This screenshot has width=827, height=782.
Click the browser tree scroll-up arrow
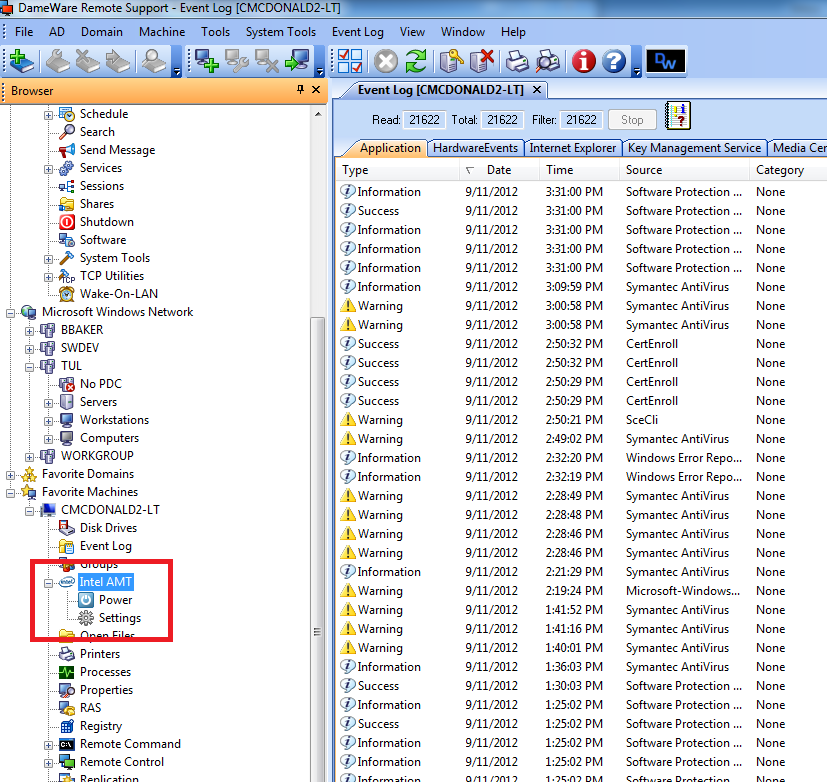click(x=318, y=114)
